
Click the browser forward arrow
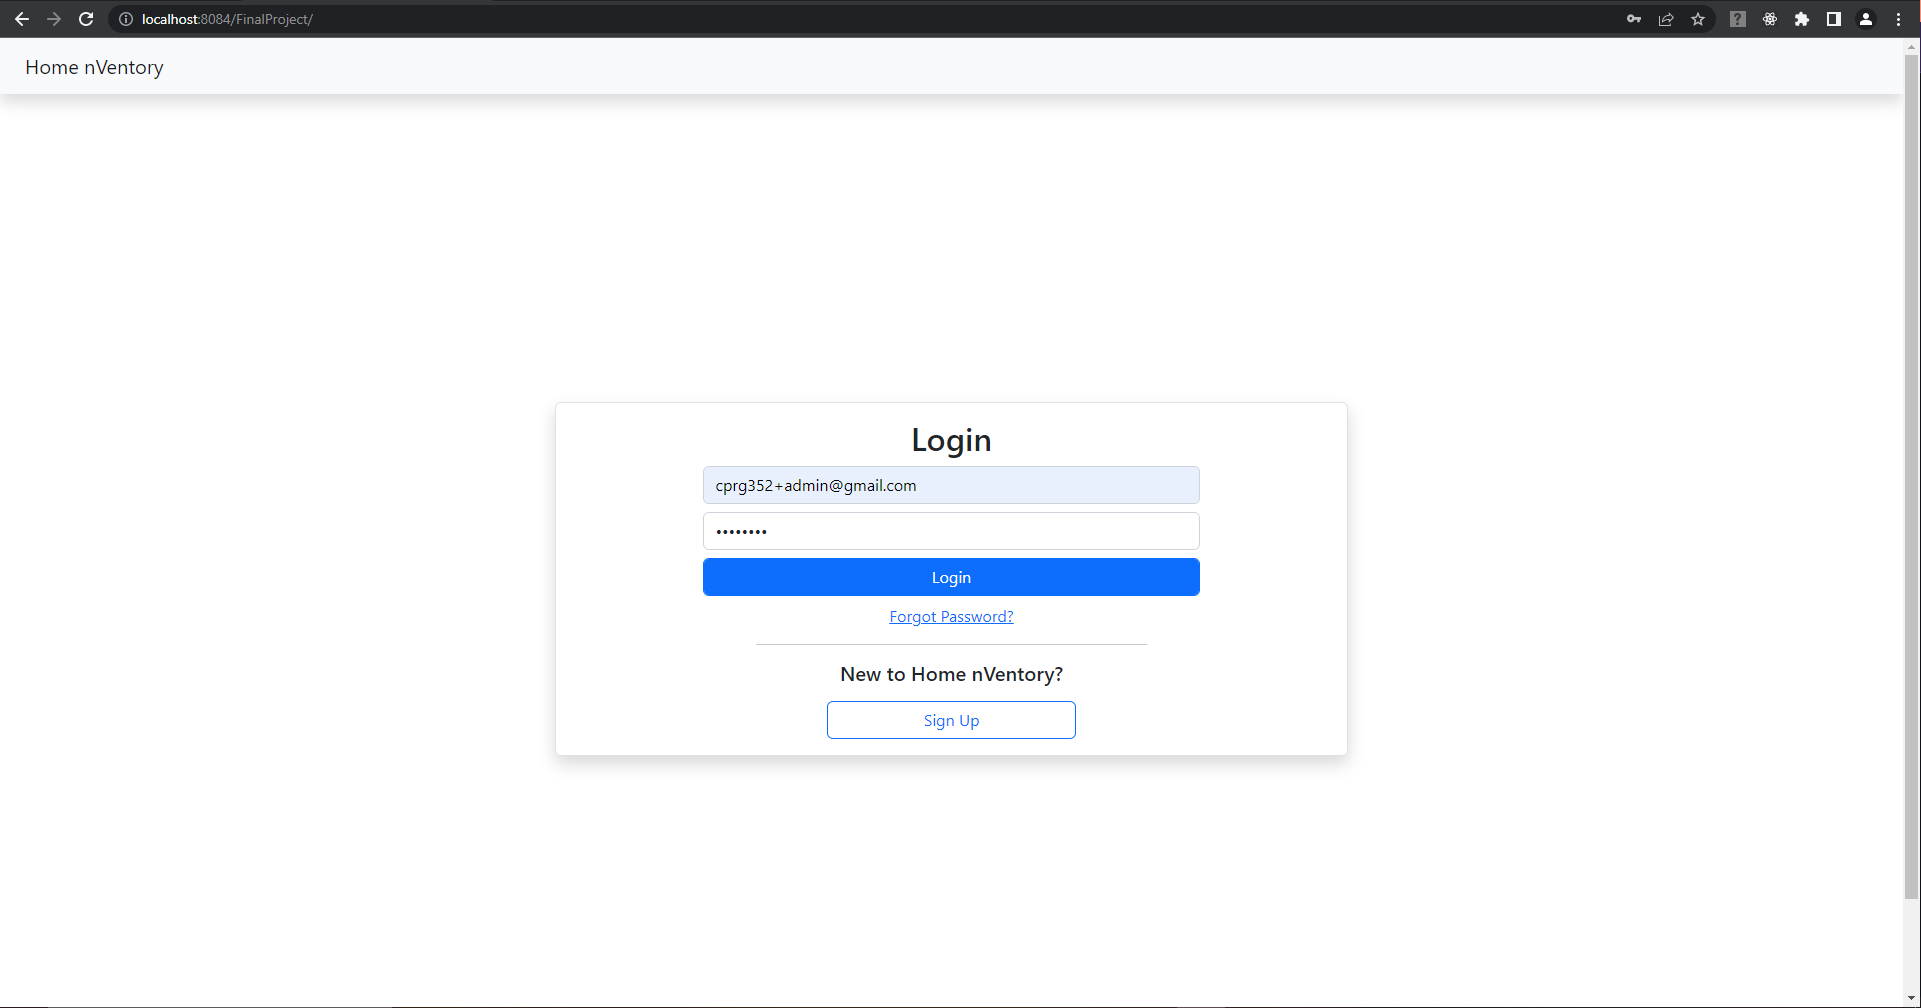click(x=54, y=19)
